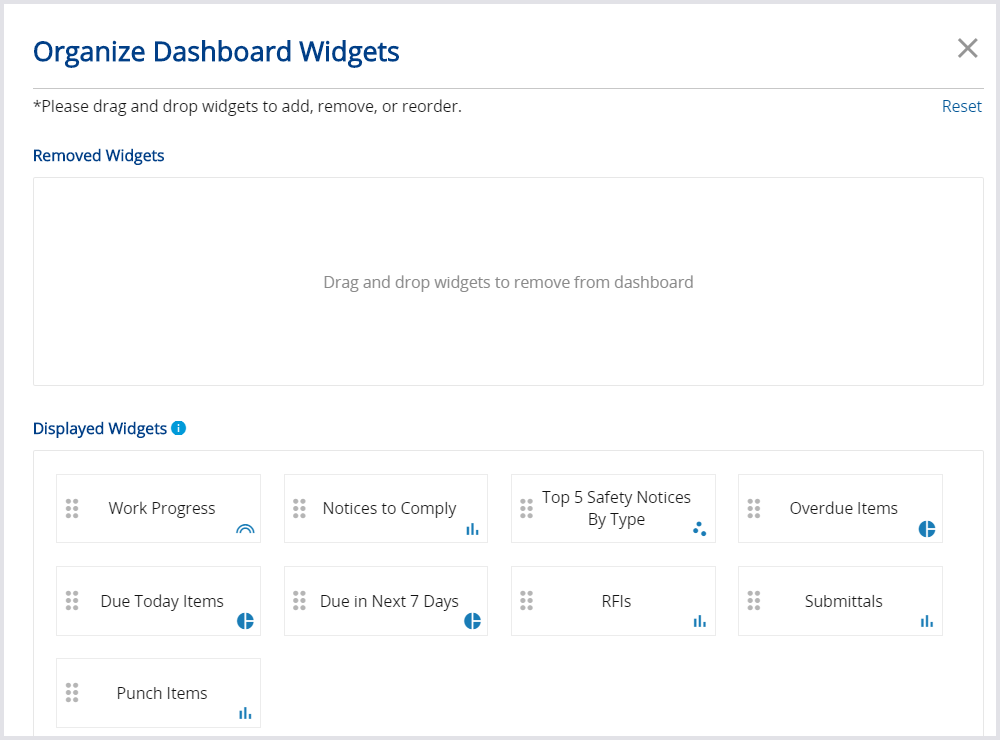Click the Overdue Items pie chart icon
Image resolution: width=1000 pixels, height=740 pixels.
[x=927, y=529]
